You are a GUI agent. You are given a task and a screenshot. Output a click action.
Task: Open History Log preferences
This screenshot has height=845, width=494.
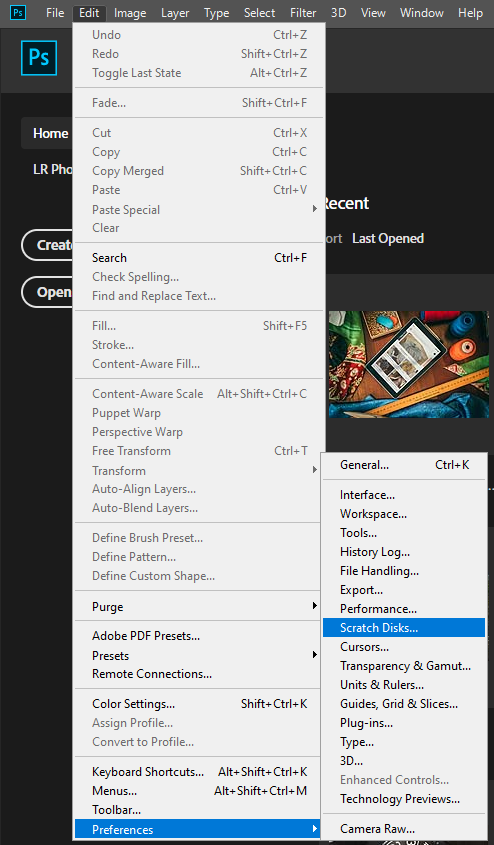click(x=404, y=552)
